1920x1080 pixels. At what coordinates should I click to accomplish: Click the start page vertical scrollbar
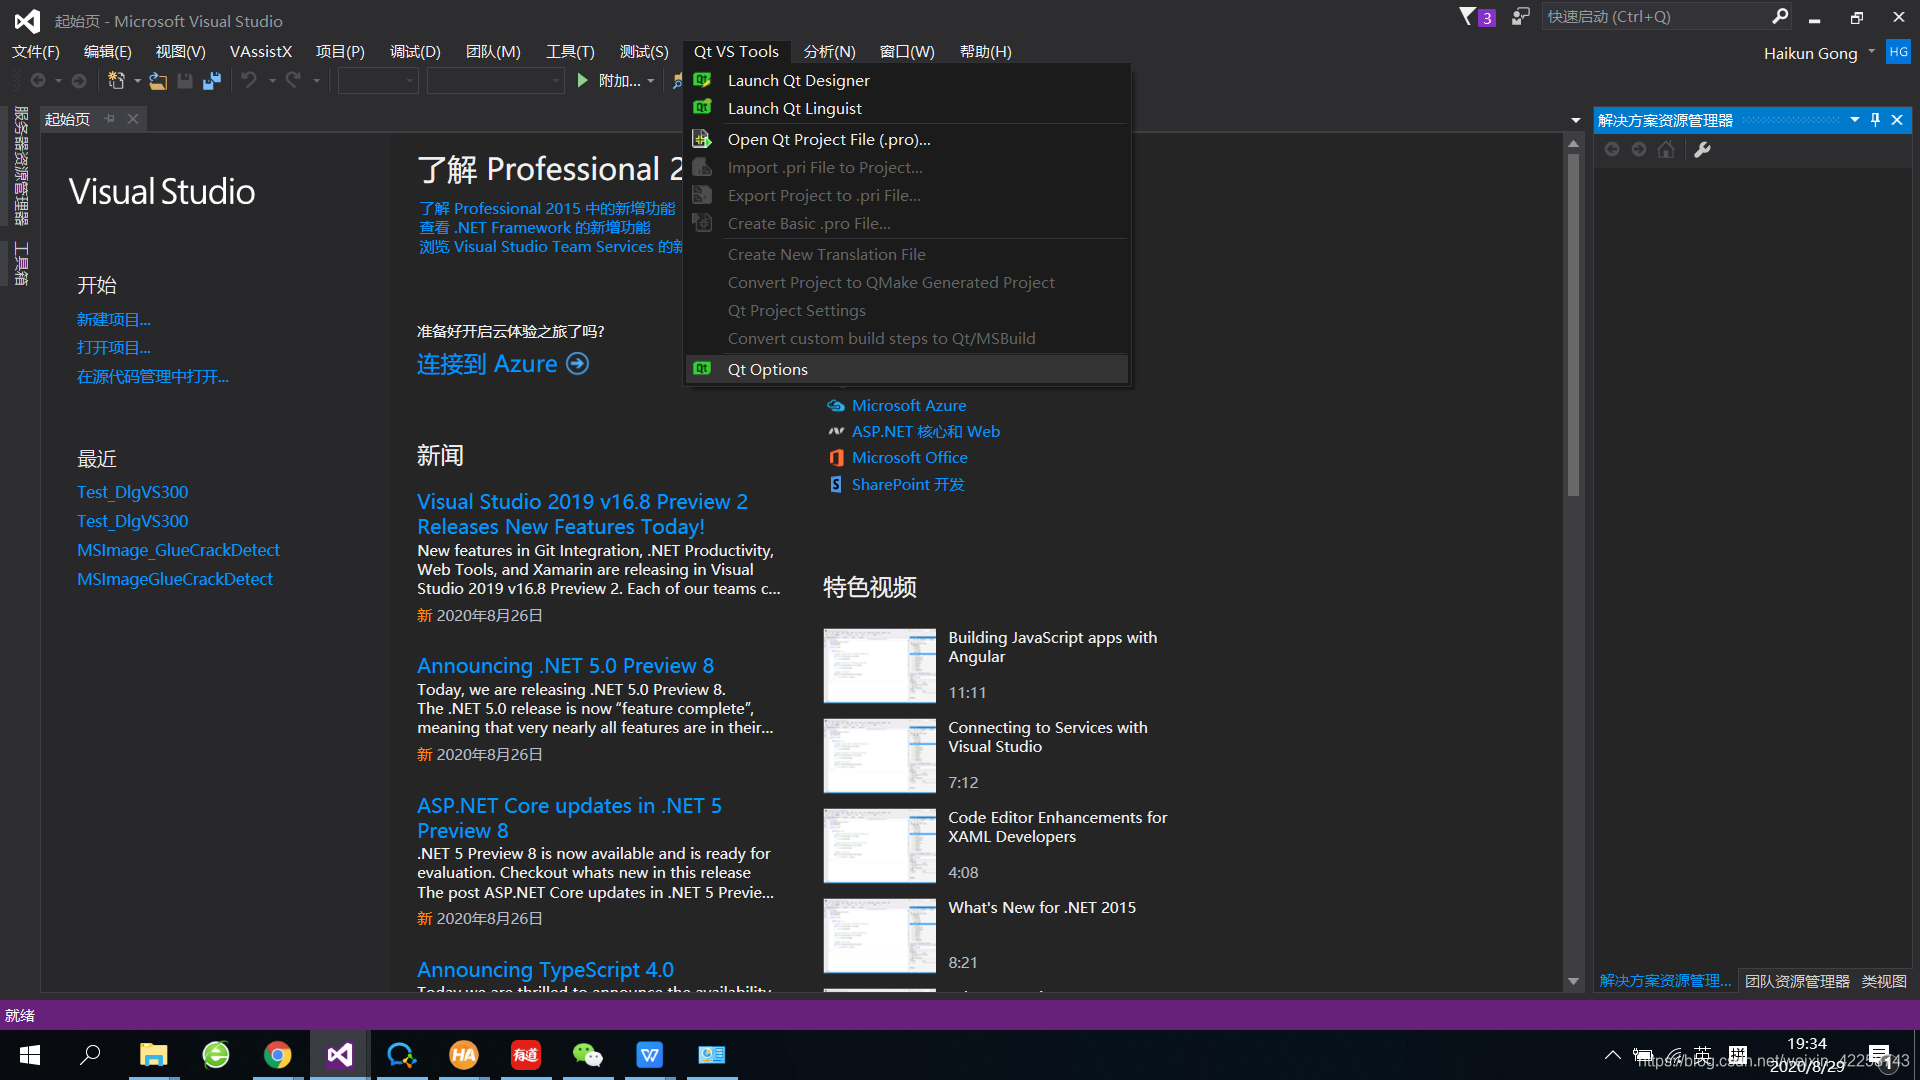1573,320
